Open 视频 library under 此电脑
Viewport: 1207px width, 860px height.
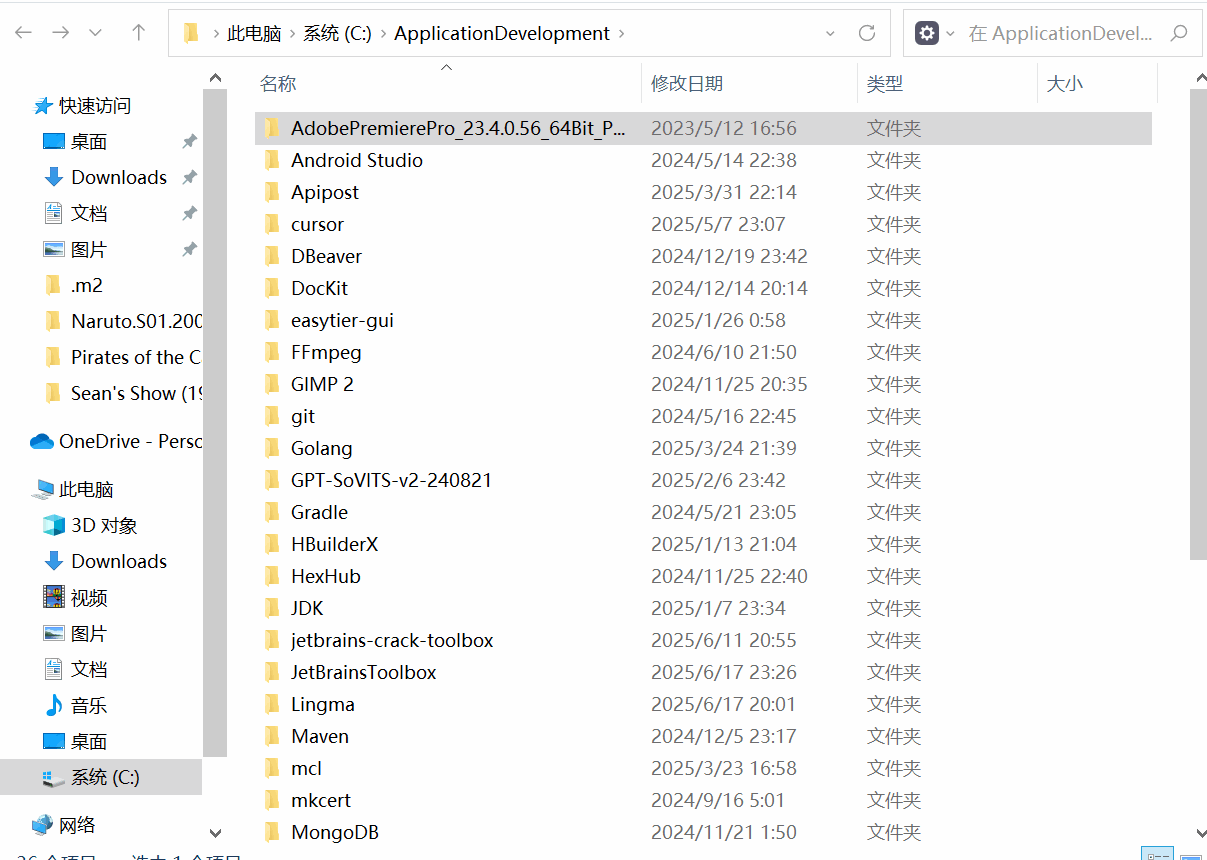pos(89,597)
